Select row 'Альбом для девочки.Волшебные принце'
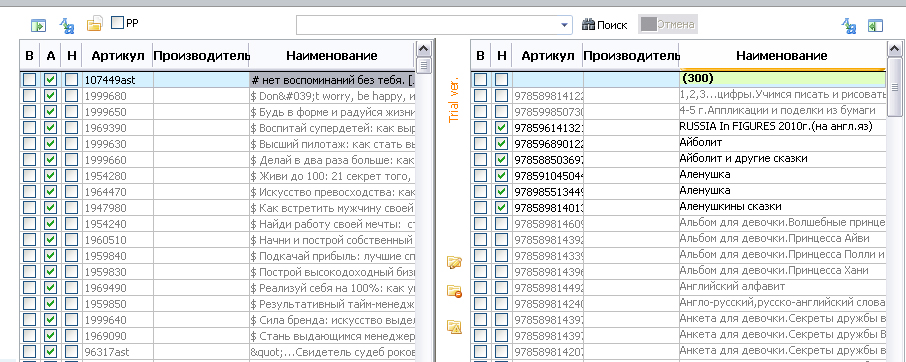The image size is (906, 362). [678, 223]
